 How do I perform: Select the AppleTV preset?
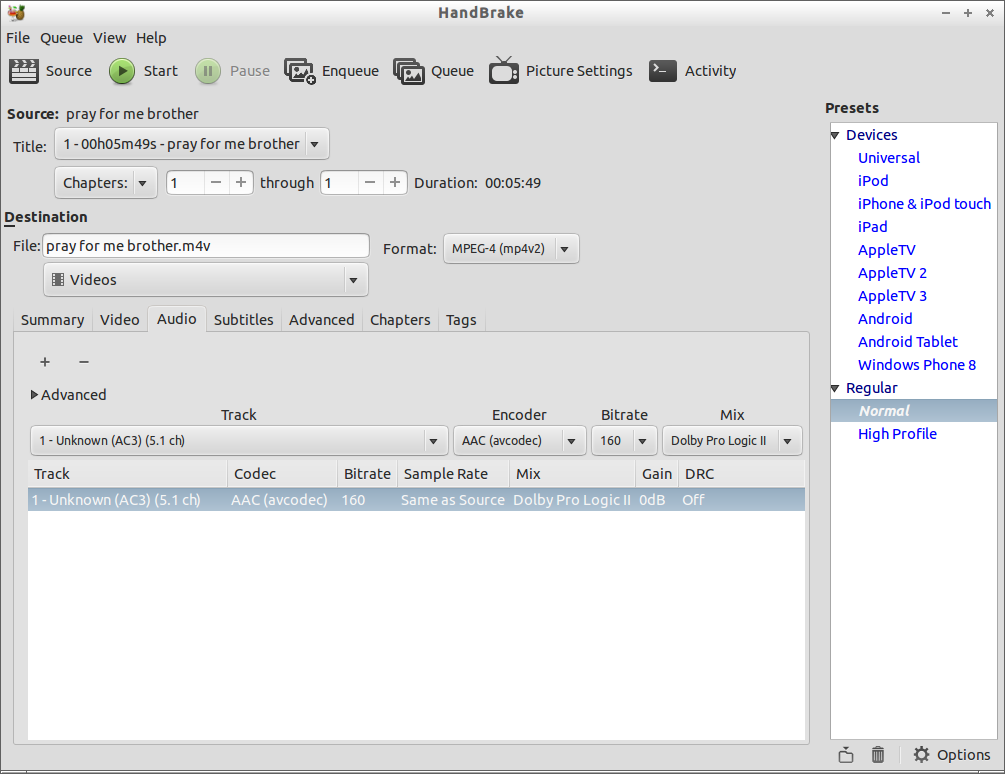[x=886, y=251]
